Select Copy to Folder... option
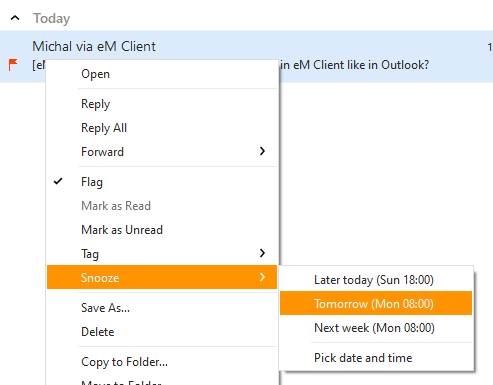The image size is (493, 385). pos(162,362)
